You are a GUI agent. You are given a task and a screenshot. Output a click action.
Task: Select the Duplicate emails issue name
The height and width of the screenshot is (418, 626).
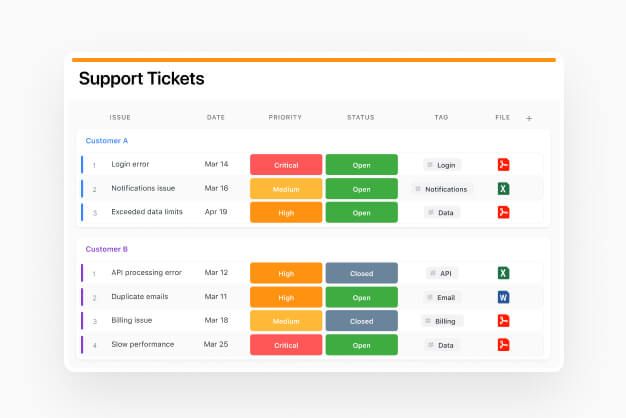[x=140, y=297]
